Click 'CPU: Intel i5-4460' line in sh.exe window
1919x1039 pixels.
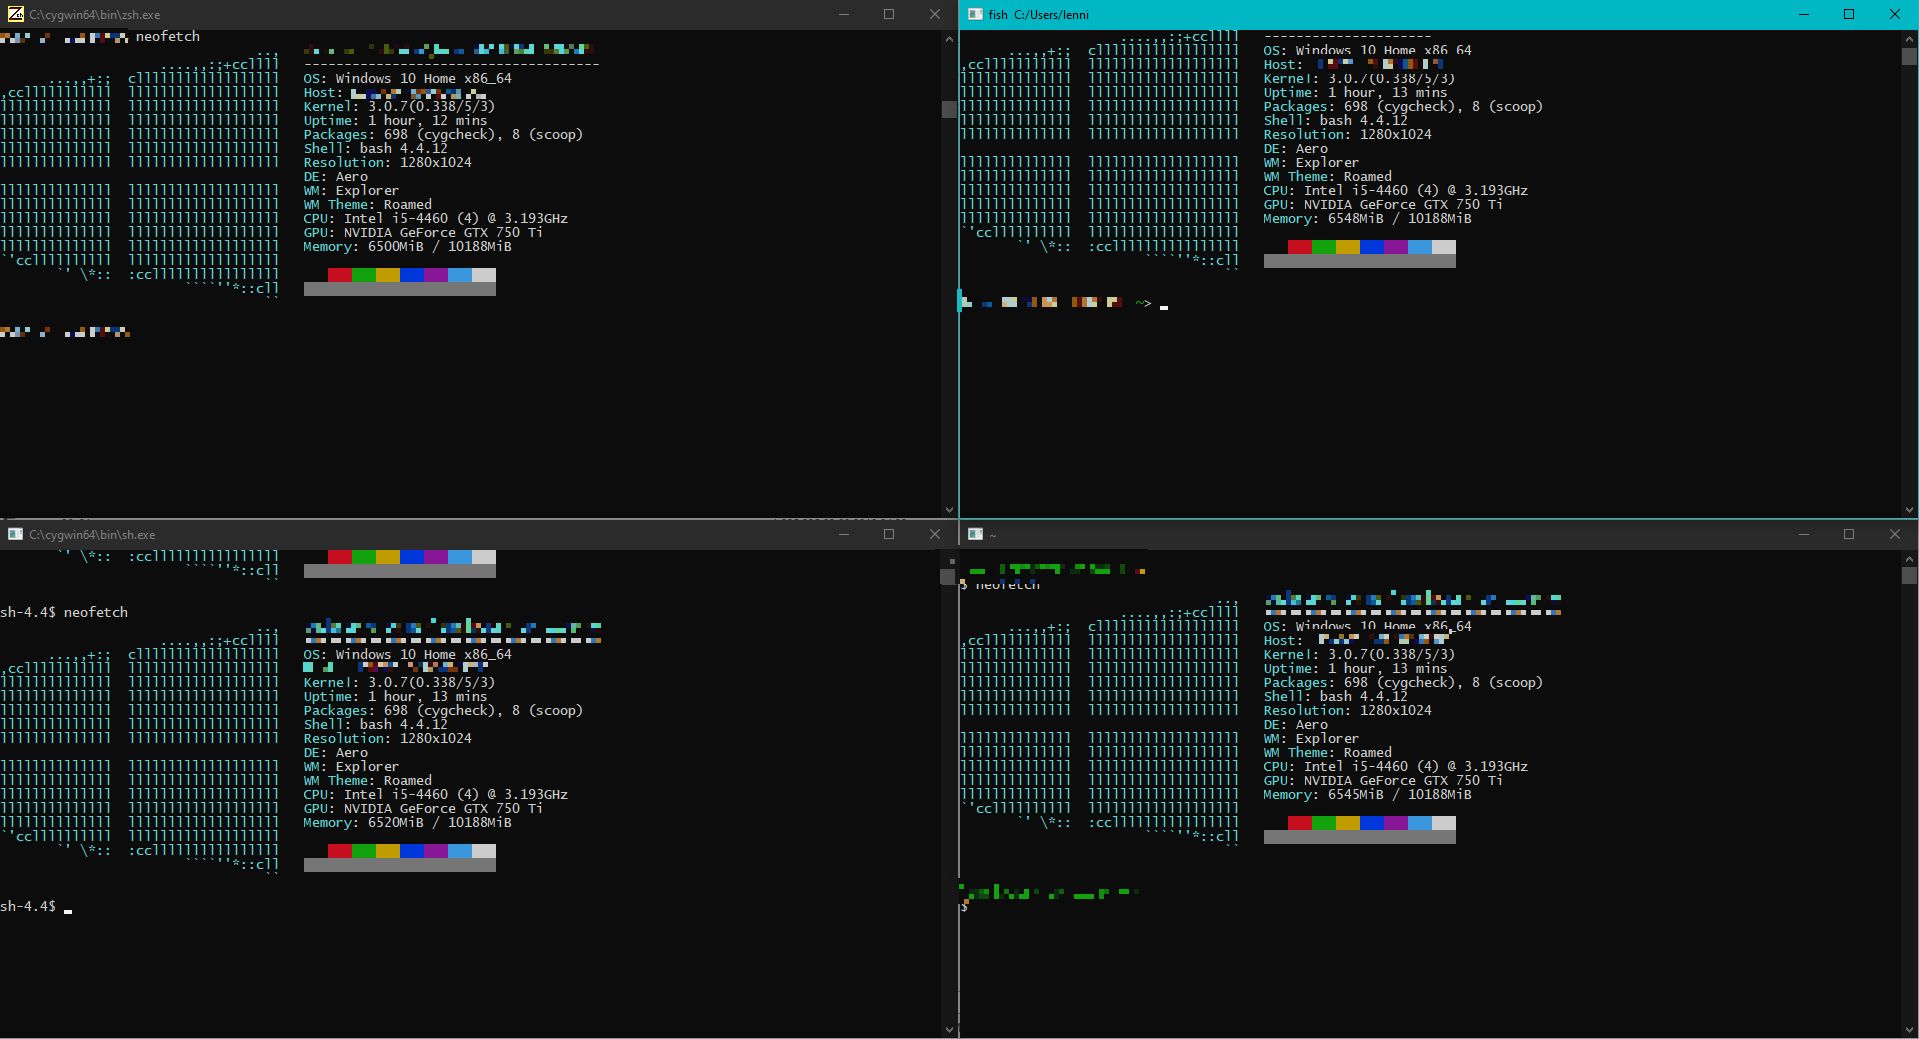[x=435, y=794]
